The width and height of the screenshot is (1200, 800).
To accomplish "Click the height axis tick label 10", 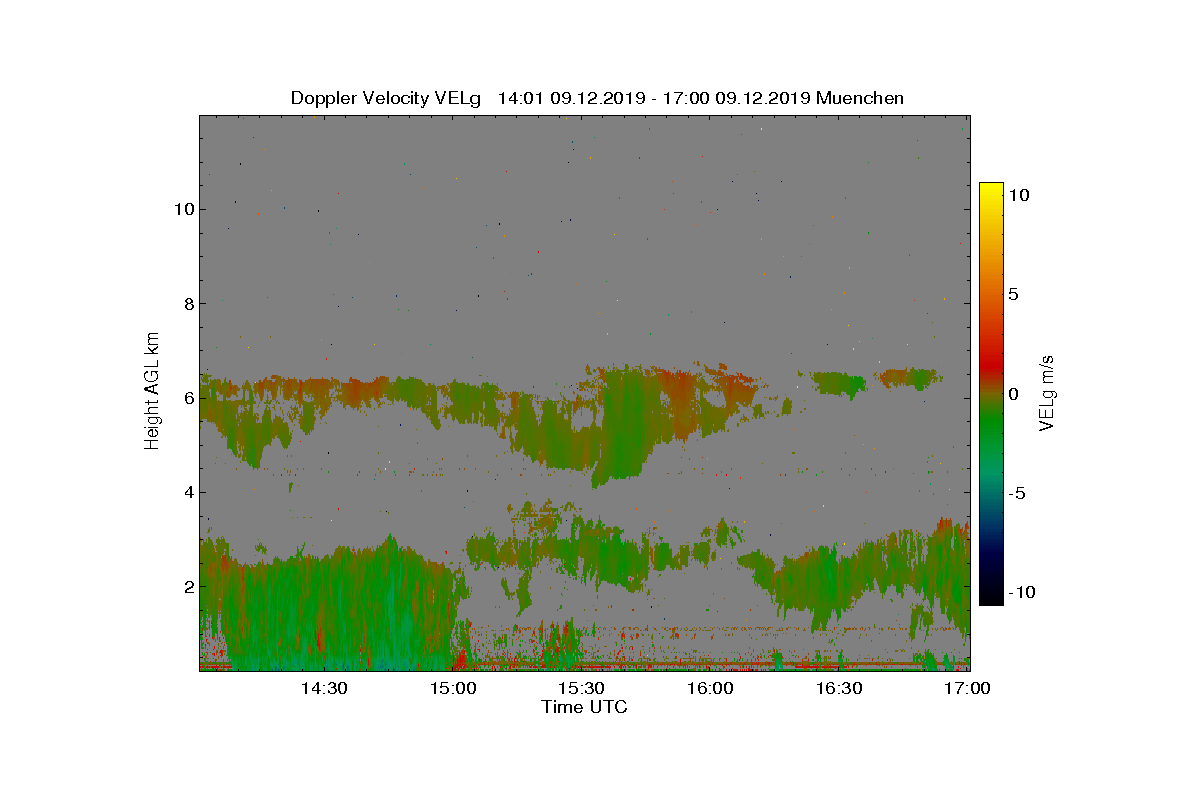I will pos(182,209).
